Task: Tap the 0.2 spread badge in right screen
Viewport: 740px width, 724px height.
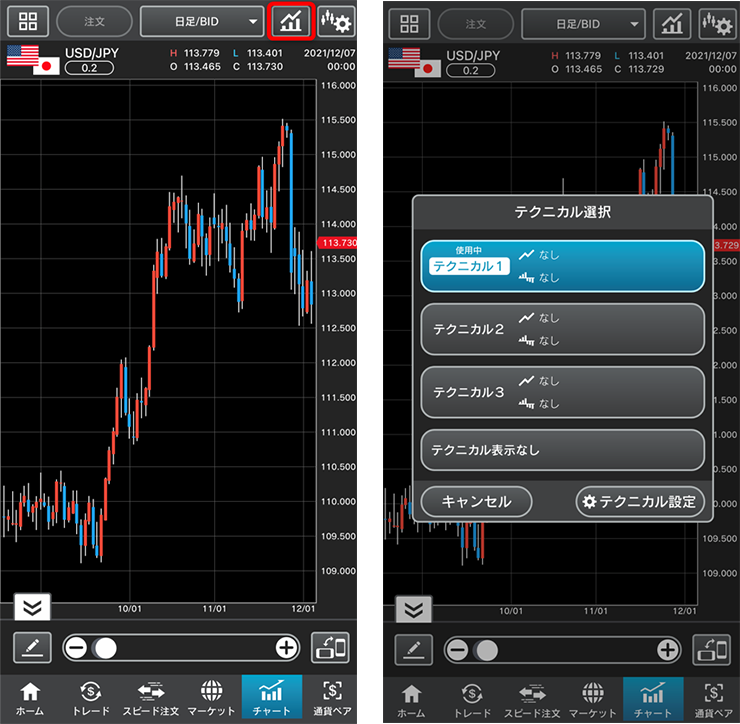Action: pyautogui.click(x=471, y=71)
